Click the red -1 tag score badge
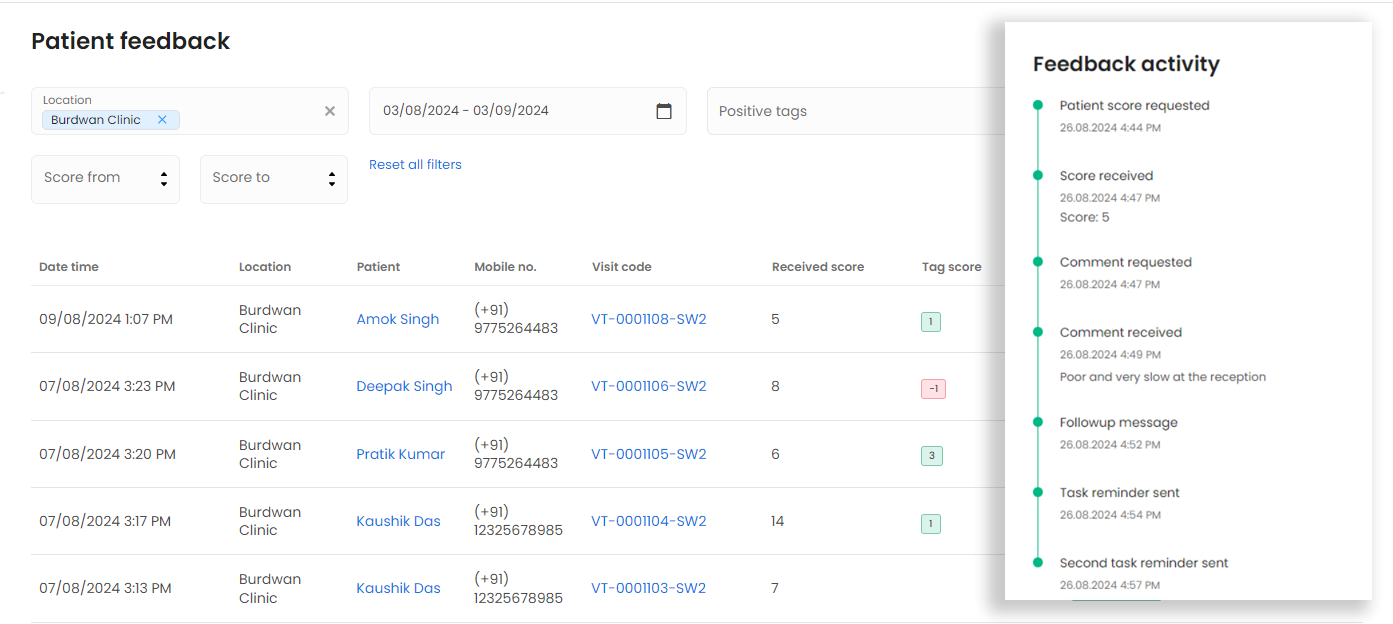Viewport: 1393px width, 624px height. pos(932,389)
